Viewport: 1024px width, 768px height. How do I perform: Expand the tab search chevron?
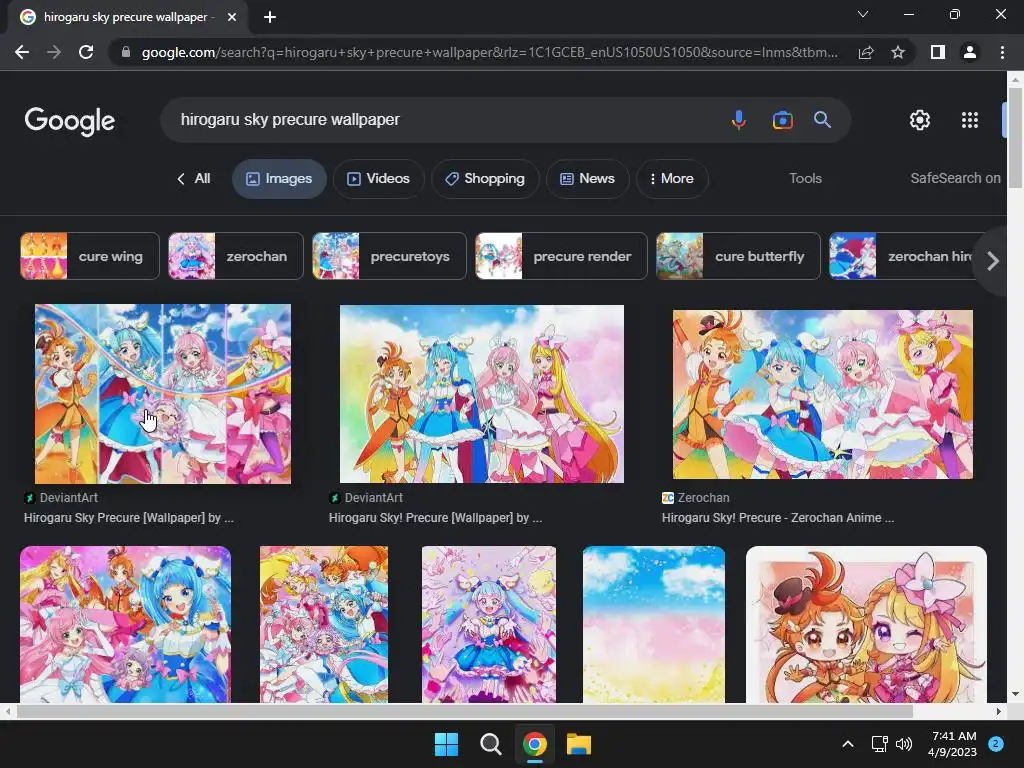pos(863,14)
